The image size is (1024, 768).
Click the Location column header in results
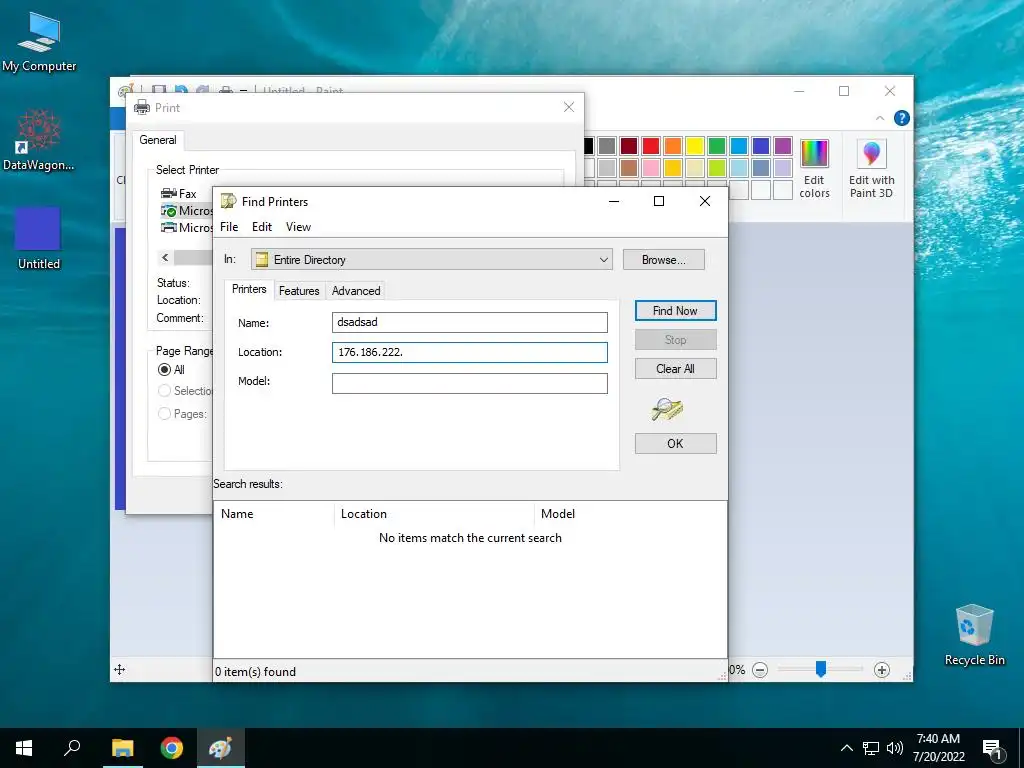(434, 515)
